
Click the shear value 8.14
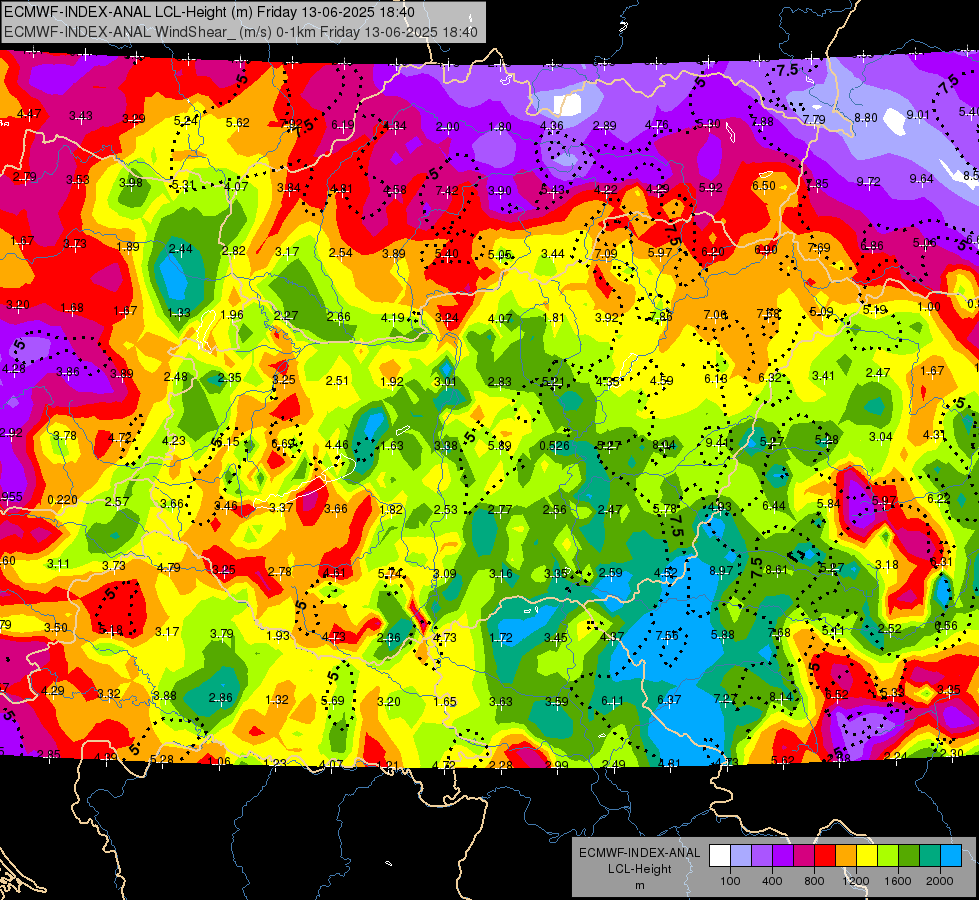[x=780, y=696]
